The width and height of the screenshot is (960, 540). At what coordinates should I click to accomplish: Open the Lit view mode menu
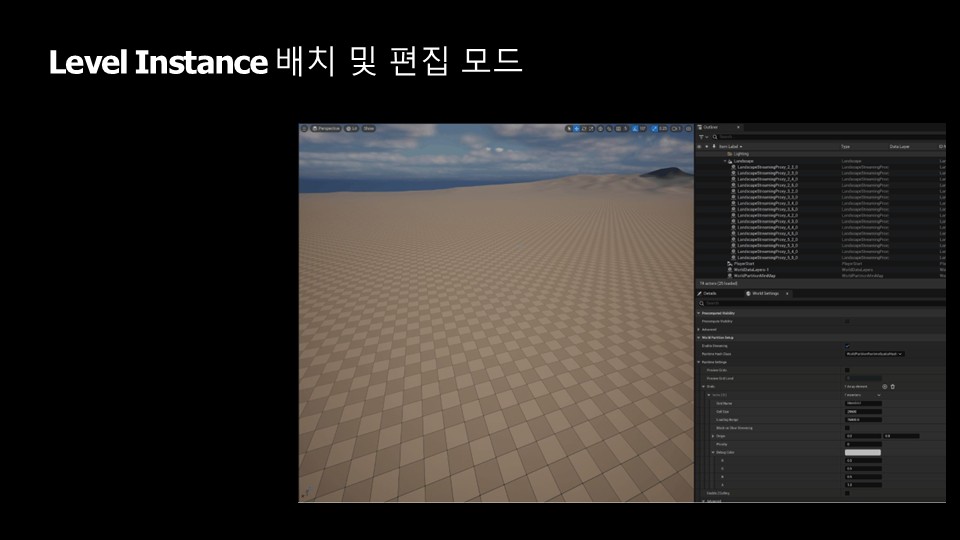click(x=352, y=129)
